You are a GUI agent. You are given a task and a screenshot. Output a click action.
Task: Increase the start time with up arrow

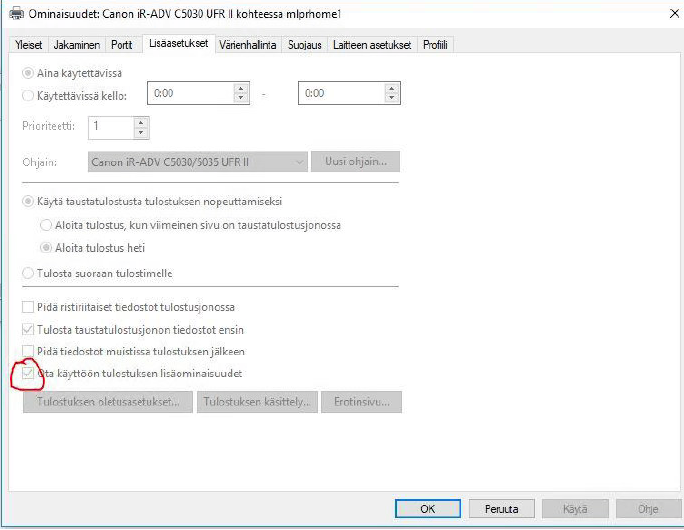coord(240,88)
